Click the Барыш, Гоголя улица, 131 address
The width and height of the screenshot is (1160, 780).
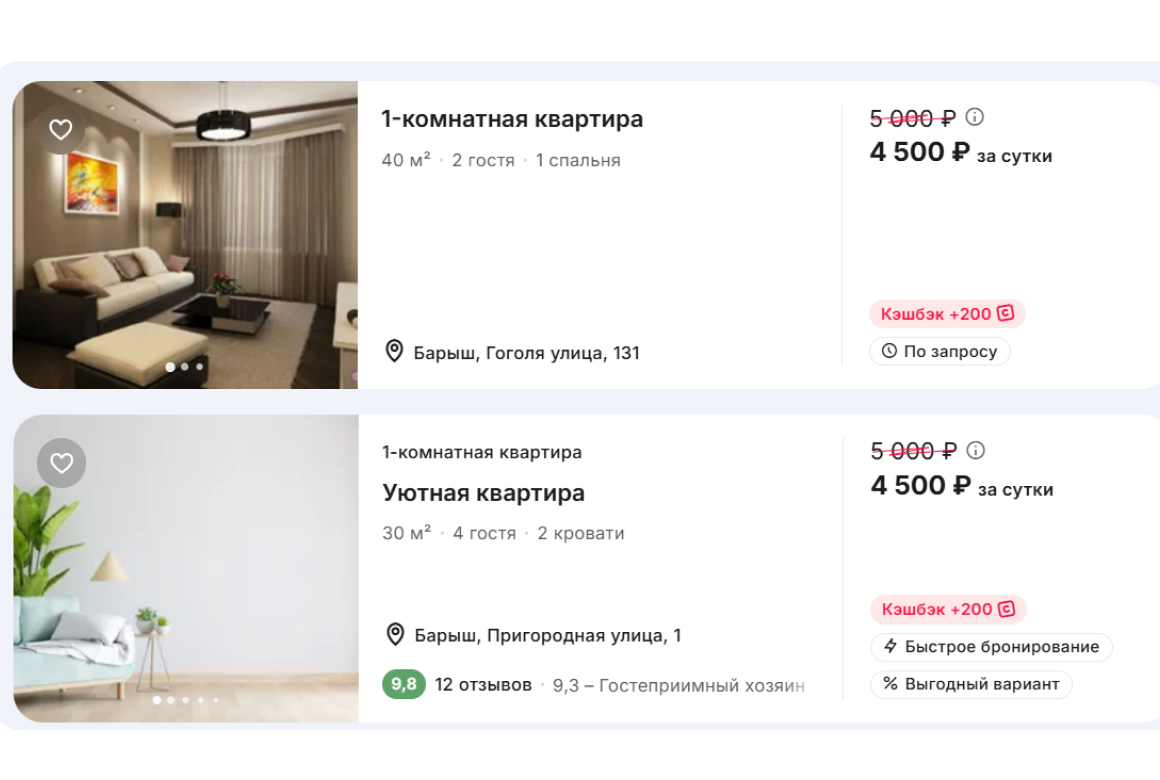coord(526,353)
